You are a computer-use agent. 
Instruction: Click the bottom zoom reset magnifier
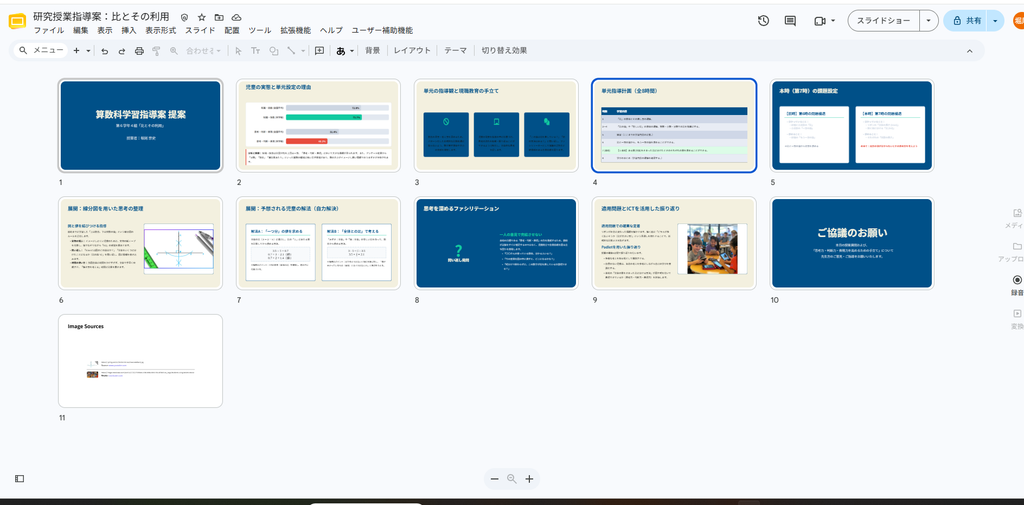(512, 479)
